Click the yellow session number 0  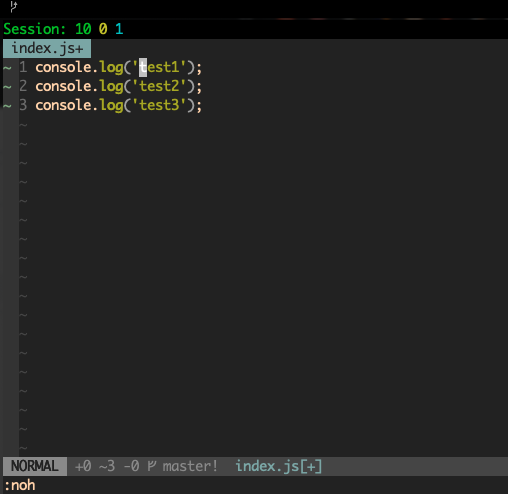coord(103,29)
